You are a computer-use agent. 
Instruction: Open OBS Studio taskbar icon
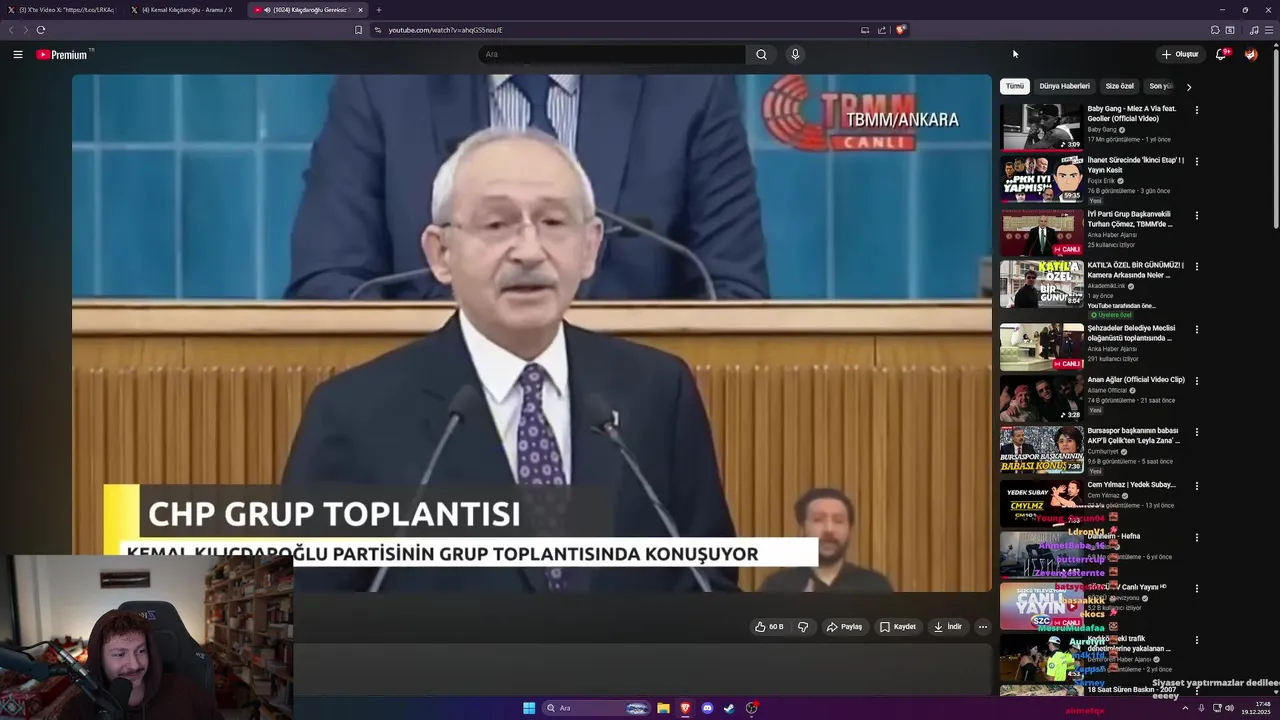(x=751, y=708)
